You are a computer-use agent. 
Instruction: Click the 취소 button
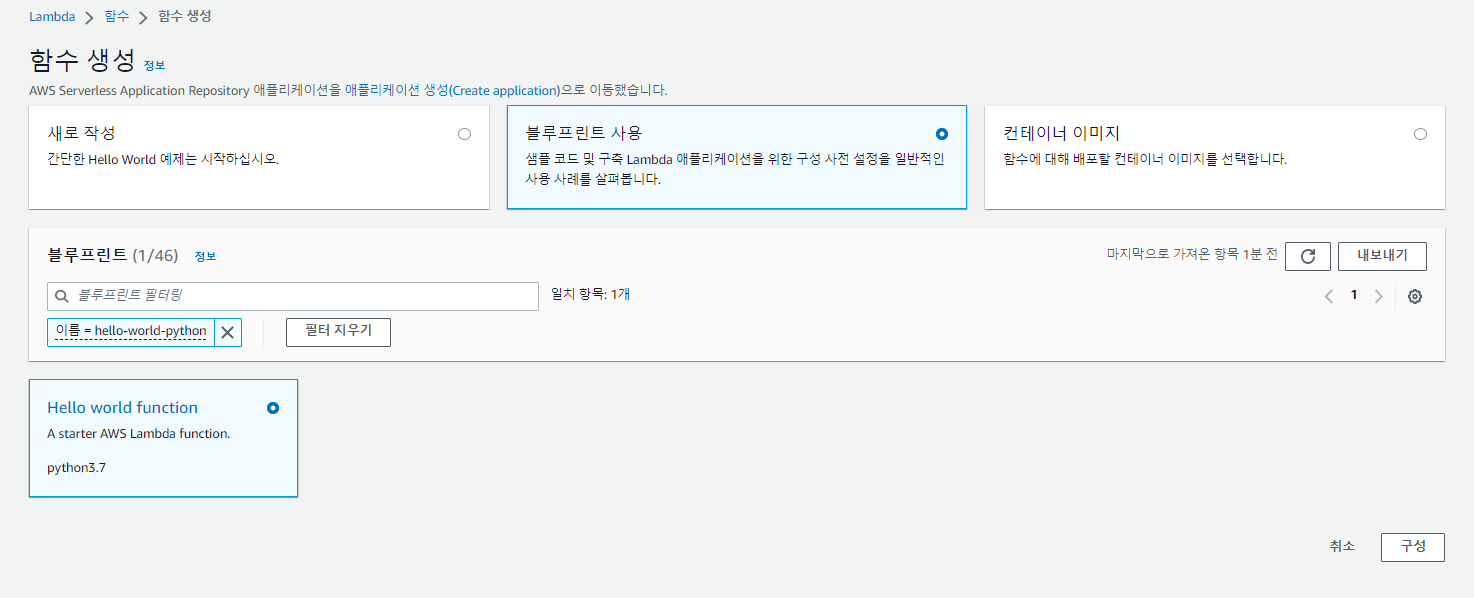1342,546
